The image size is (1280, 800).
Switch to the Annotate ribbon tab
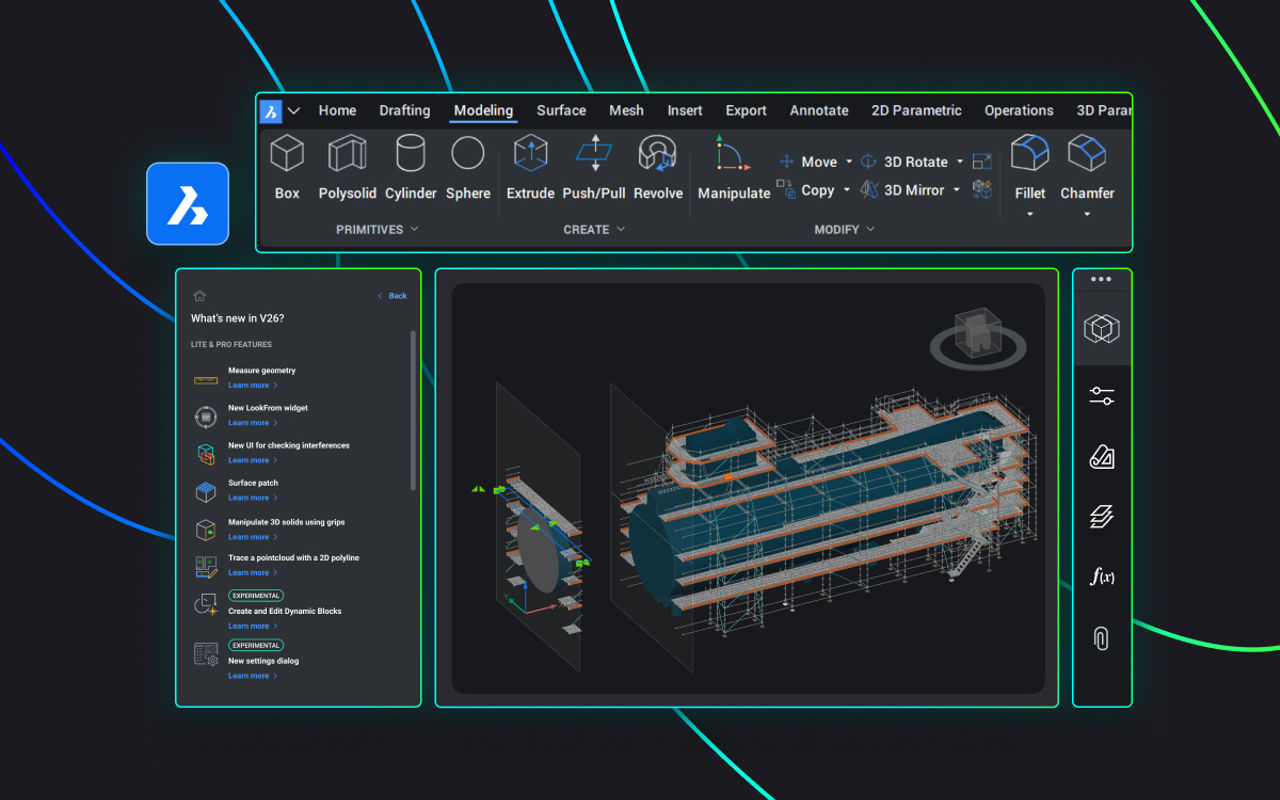coord(819,111)
